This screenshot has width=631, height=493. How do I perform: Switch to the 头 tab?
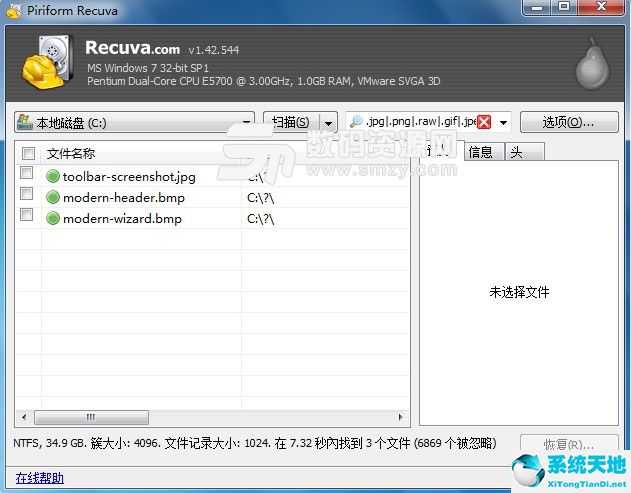(525, 152)
